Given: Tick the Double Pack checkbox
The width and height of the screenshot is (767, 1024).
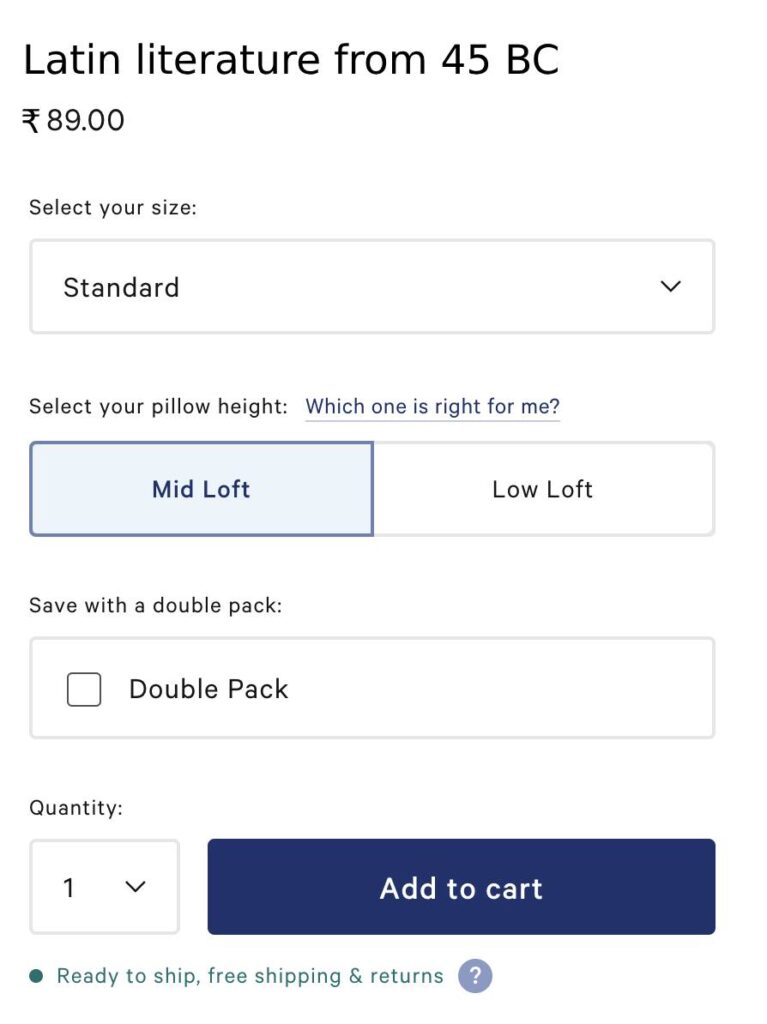Looking at the screenshot, I should [x=84, y=689].
